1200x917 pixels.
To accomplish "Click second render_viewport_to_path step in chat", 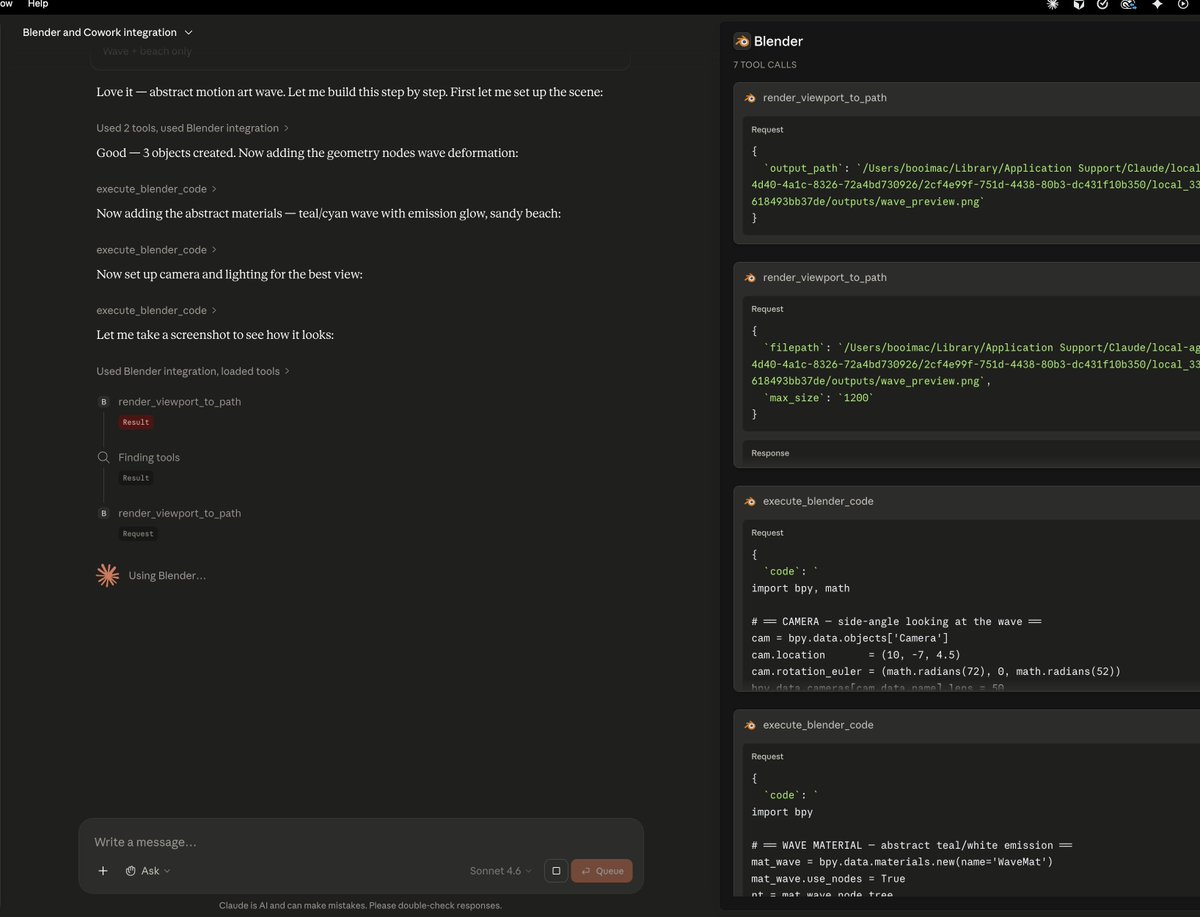I will click(179, 514).
